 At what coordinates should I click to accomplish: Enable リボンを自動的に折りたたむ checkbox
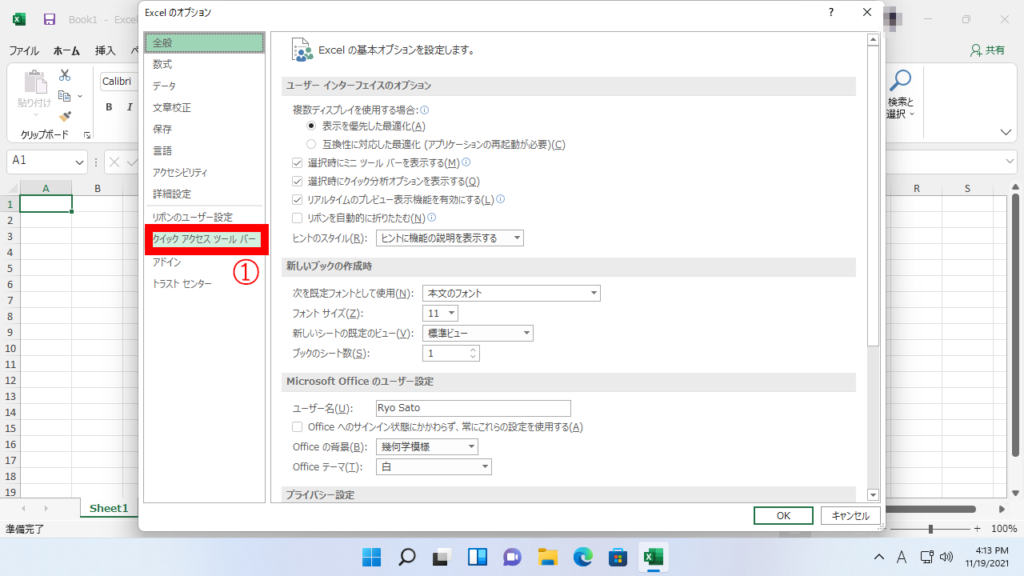coord(297,217)
